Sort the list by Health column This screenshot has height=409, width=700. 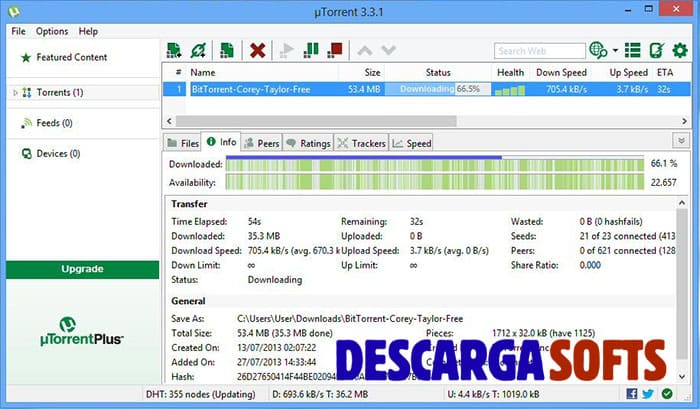click(x=511, y=72)
